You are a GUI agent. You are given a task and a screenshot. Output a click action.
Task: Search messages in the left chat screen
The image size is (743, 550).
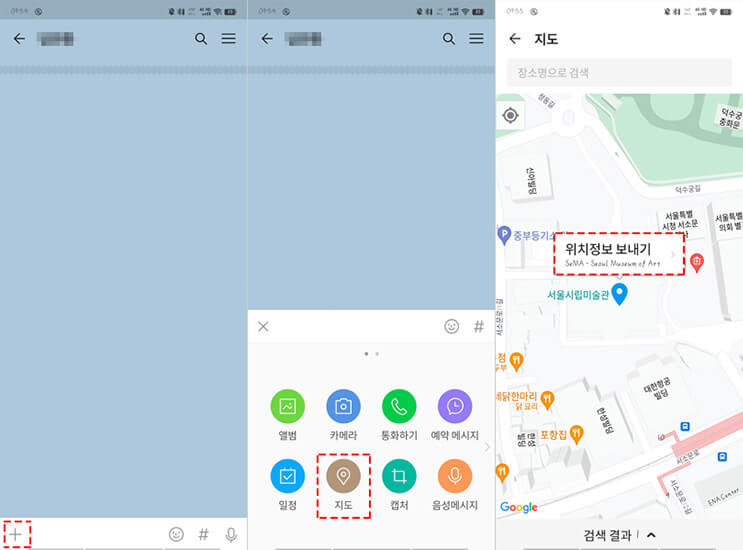click(x=201, y=39)
